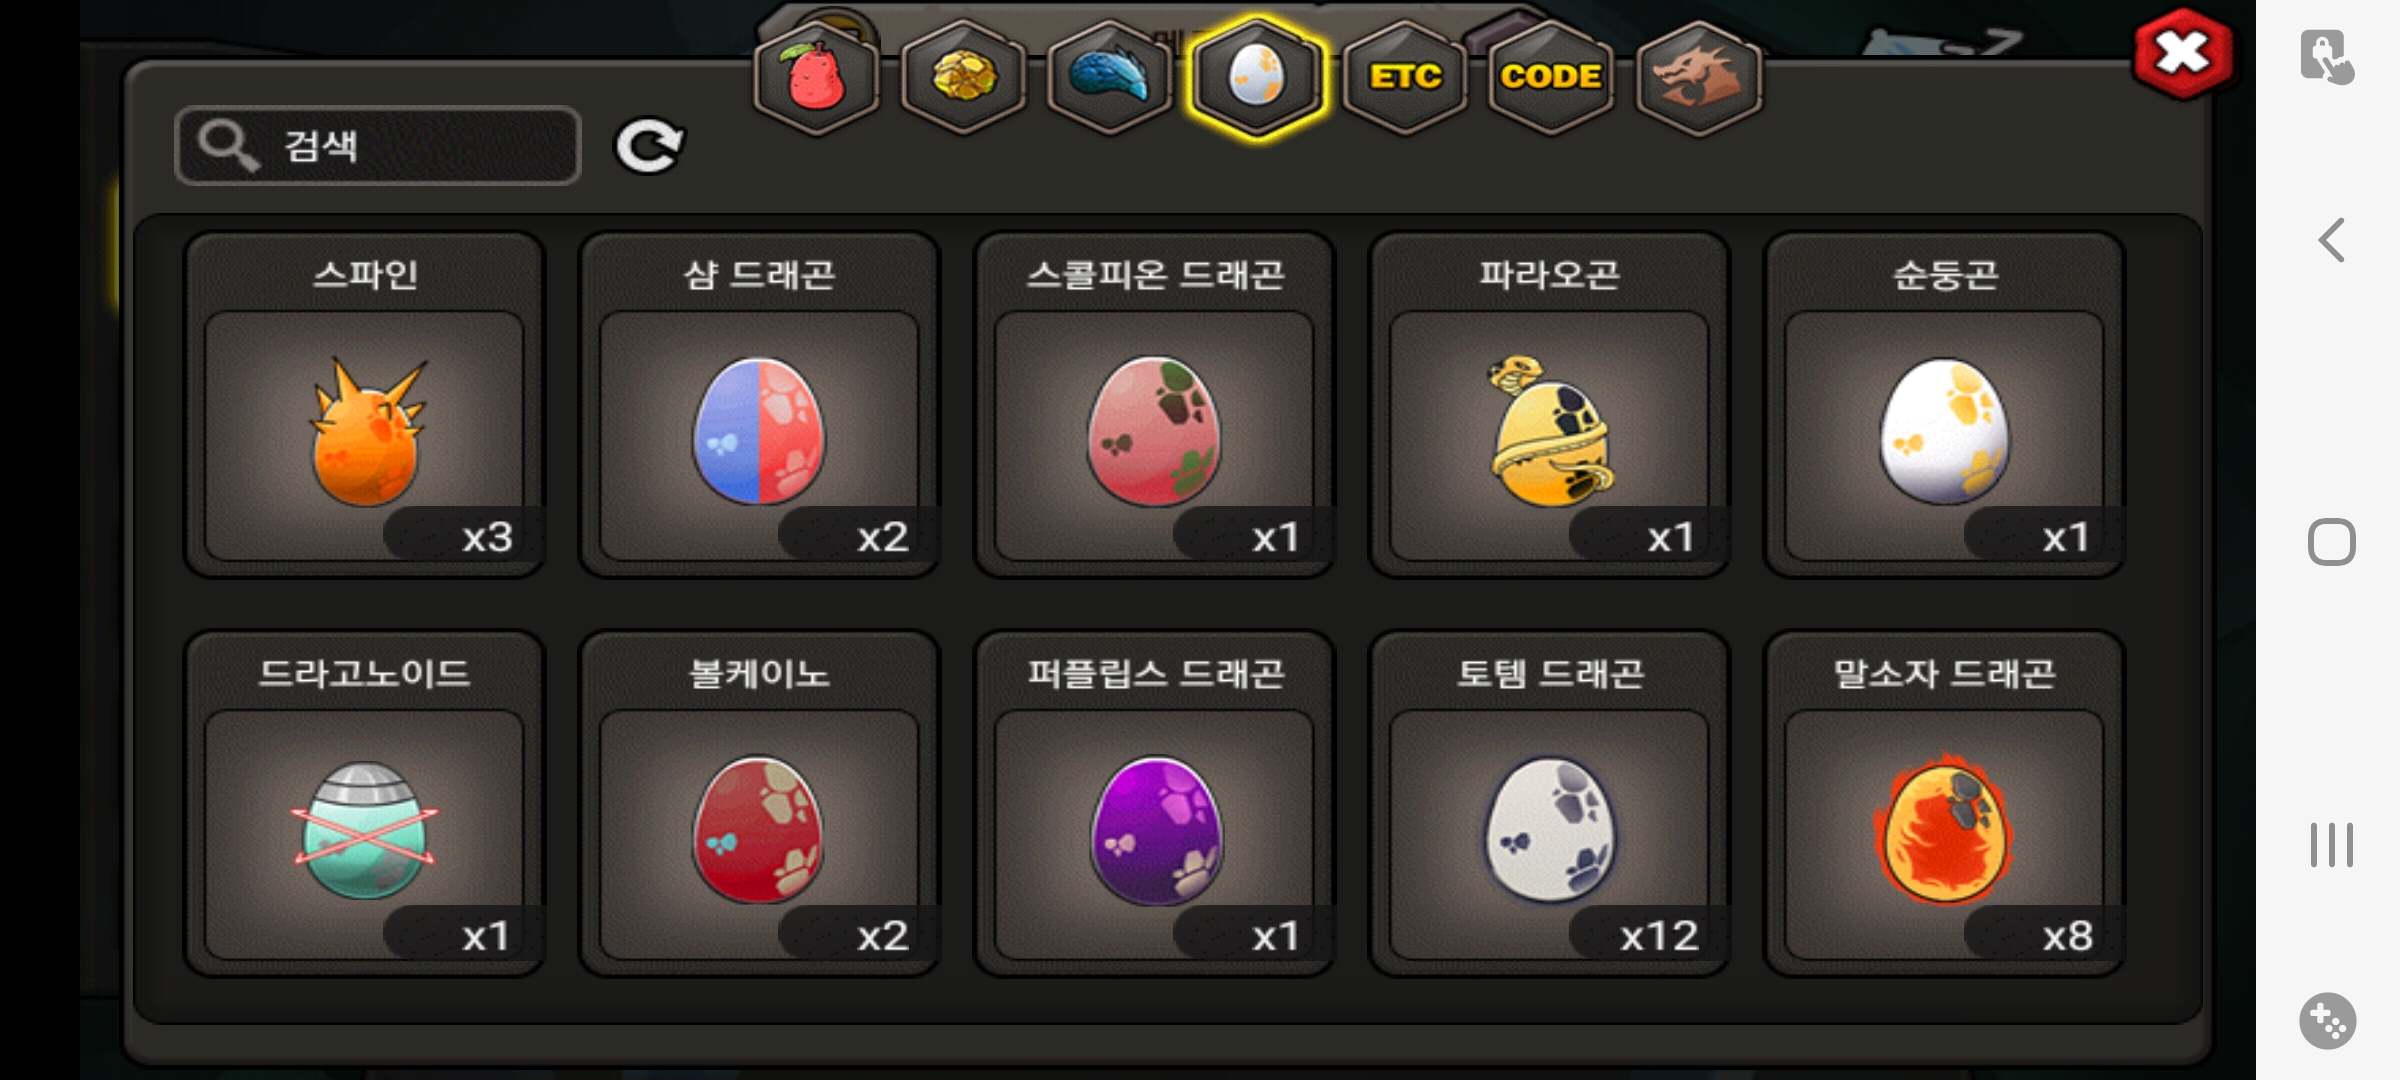
Task: Switch to the CODE tab
Action: 1551,78
